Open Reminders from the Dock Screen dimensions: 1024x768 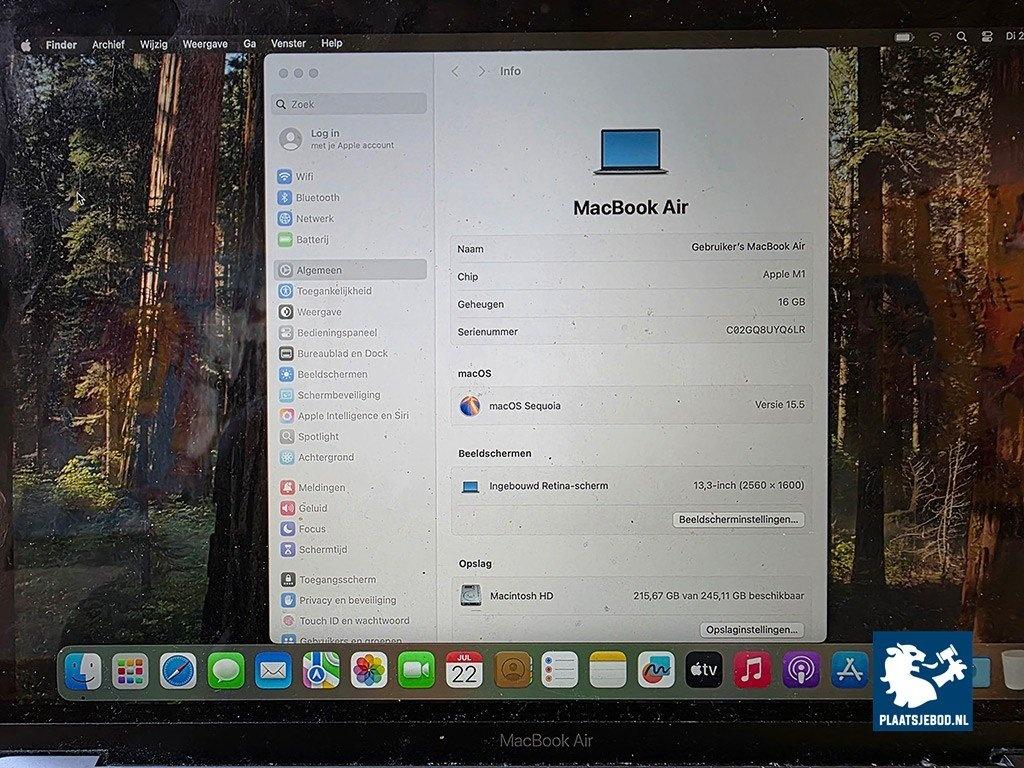click(560, 670)
